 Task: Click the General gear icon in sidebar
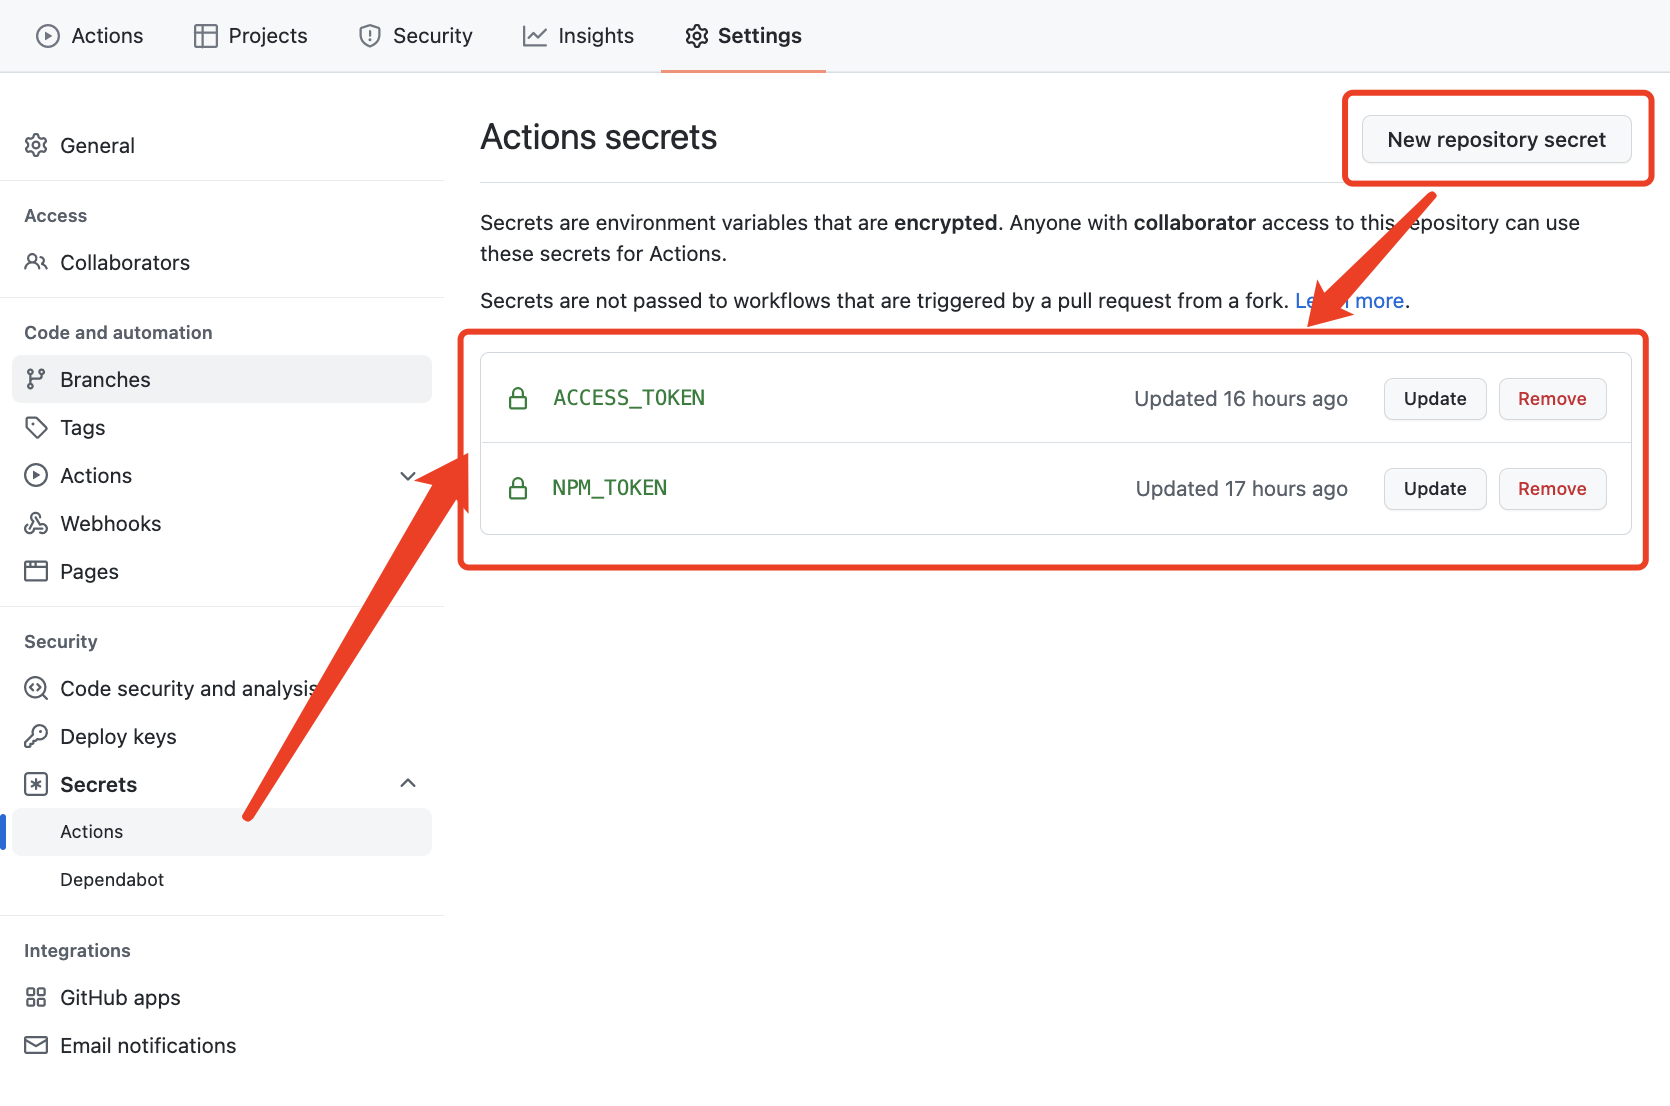click(x=36, y=145)
